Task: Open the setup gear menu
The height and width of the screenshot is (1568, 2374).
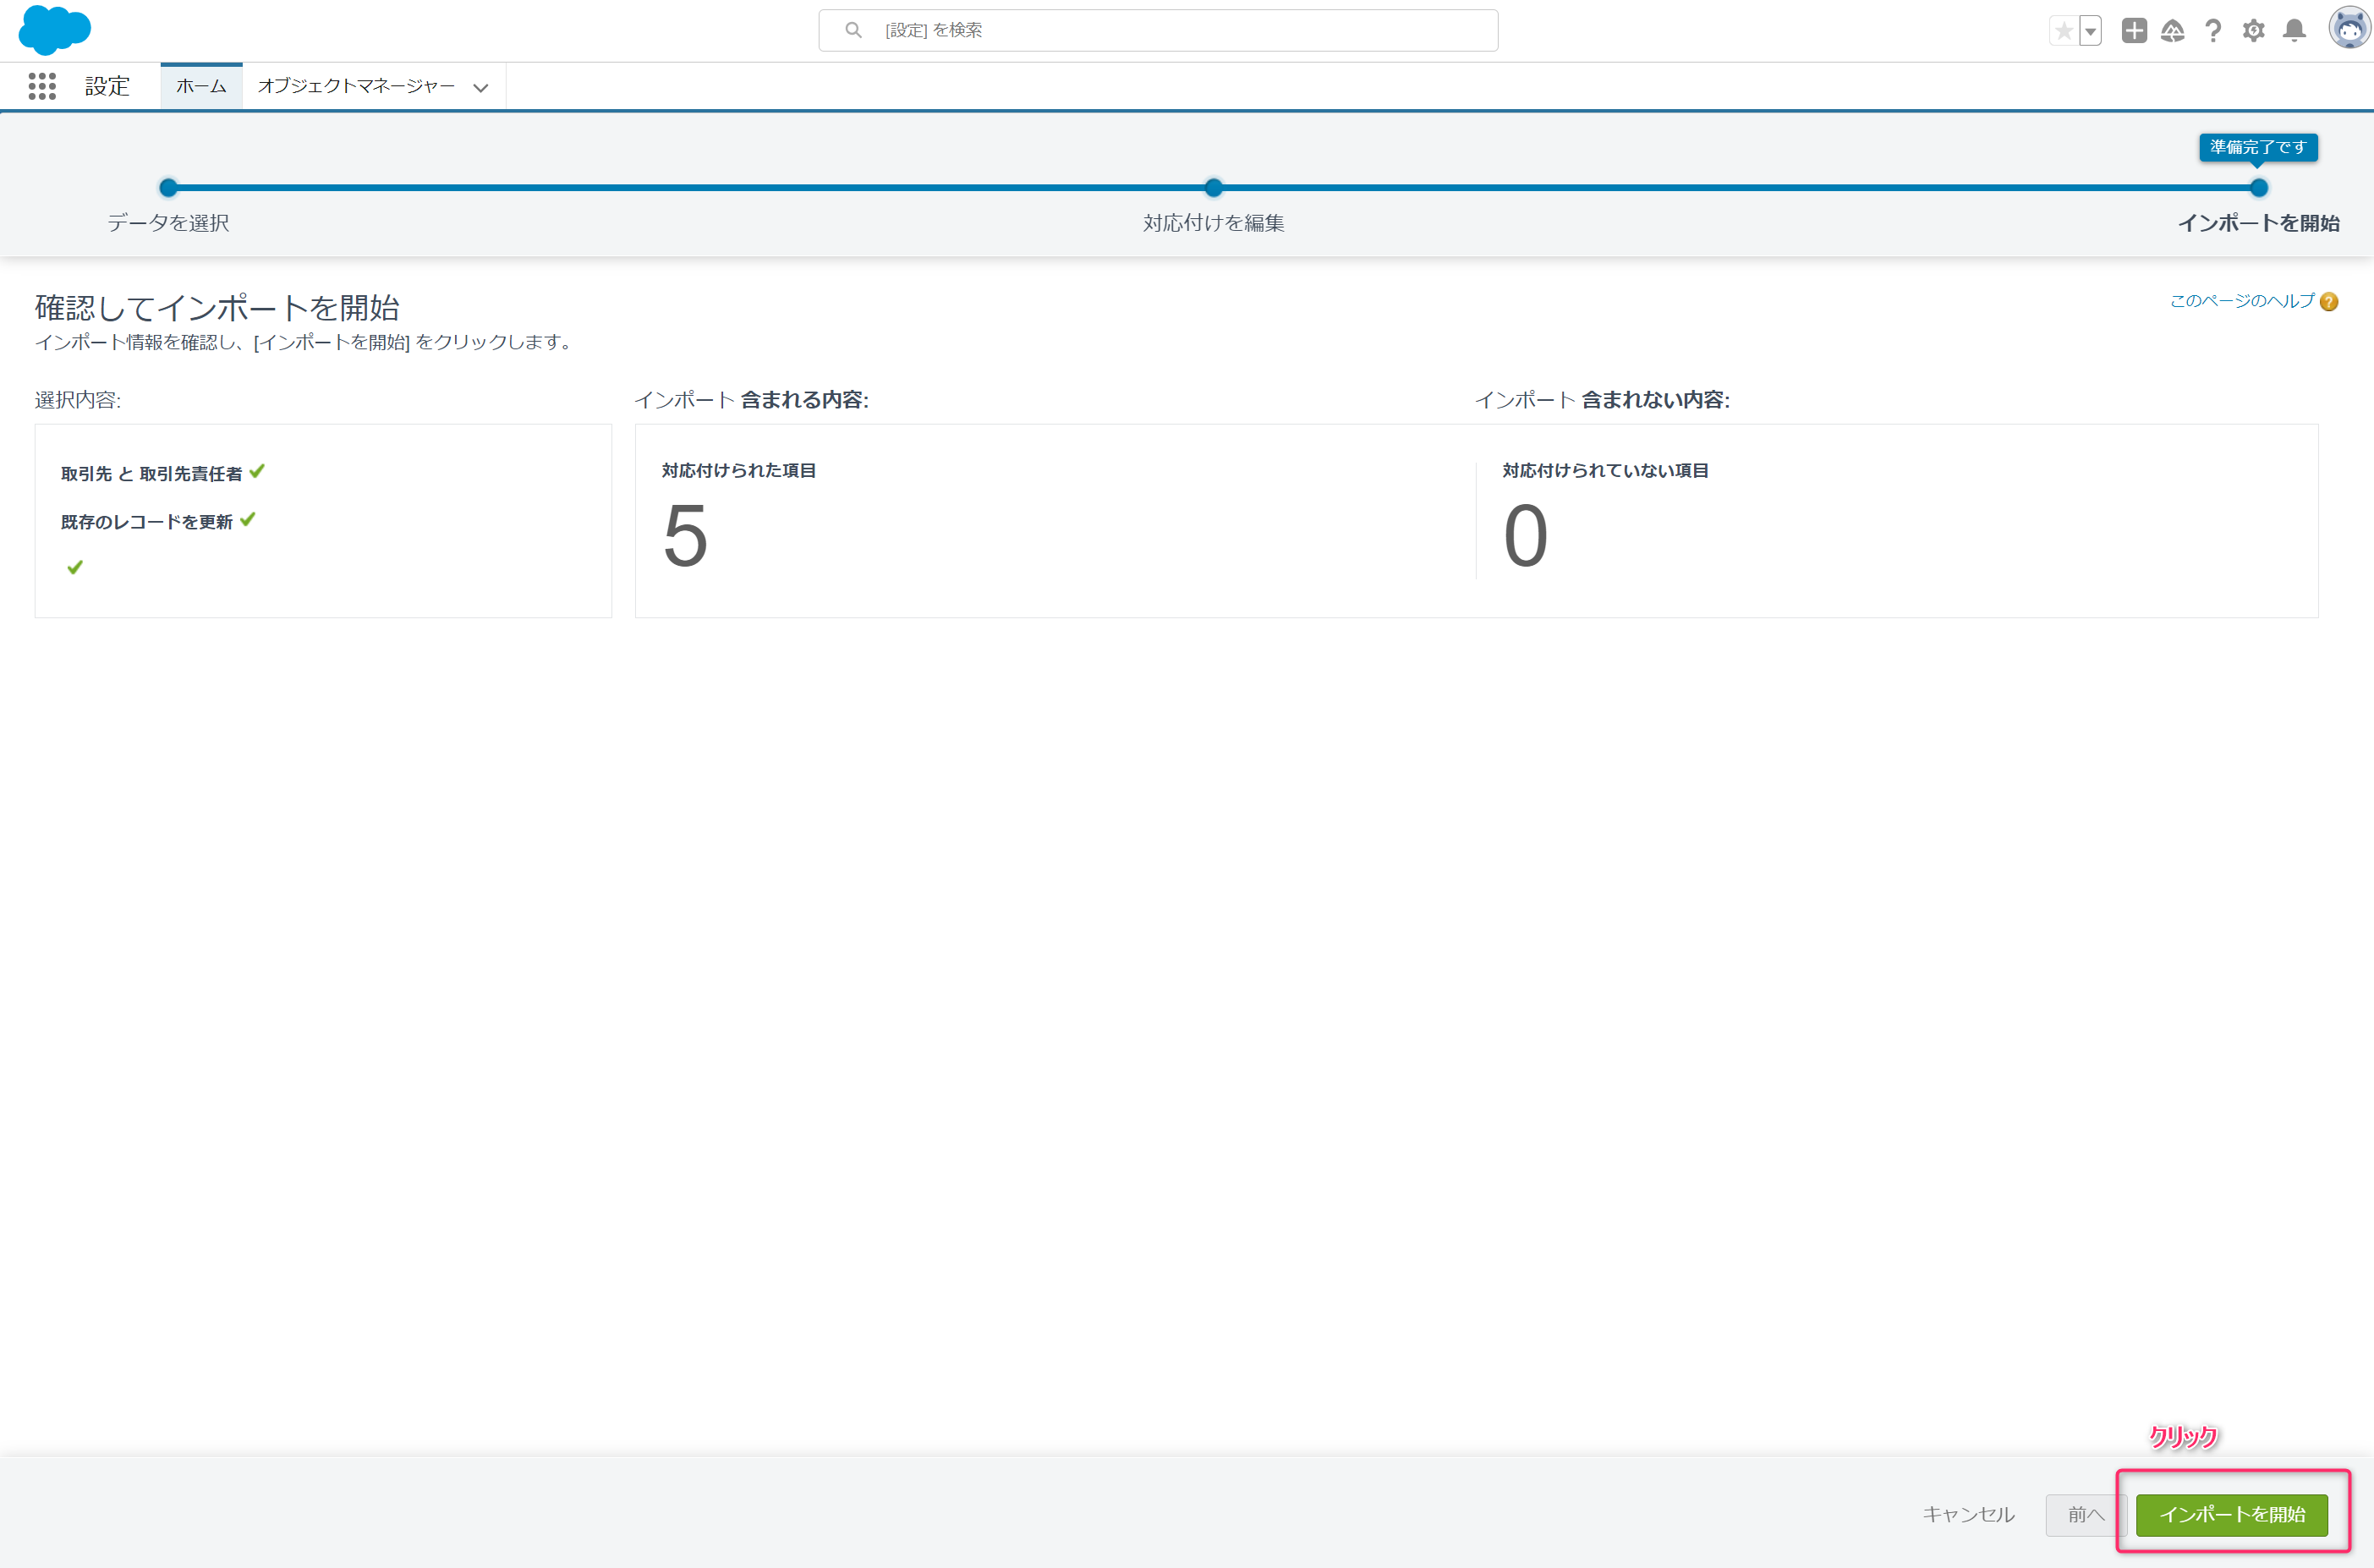Action: [2253, 31]
